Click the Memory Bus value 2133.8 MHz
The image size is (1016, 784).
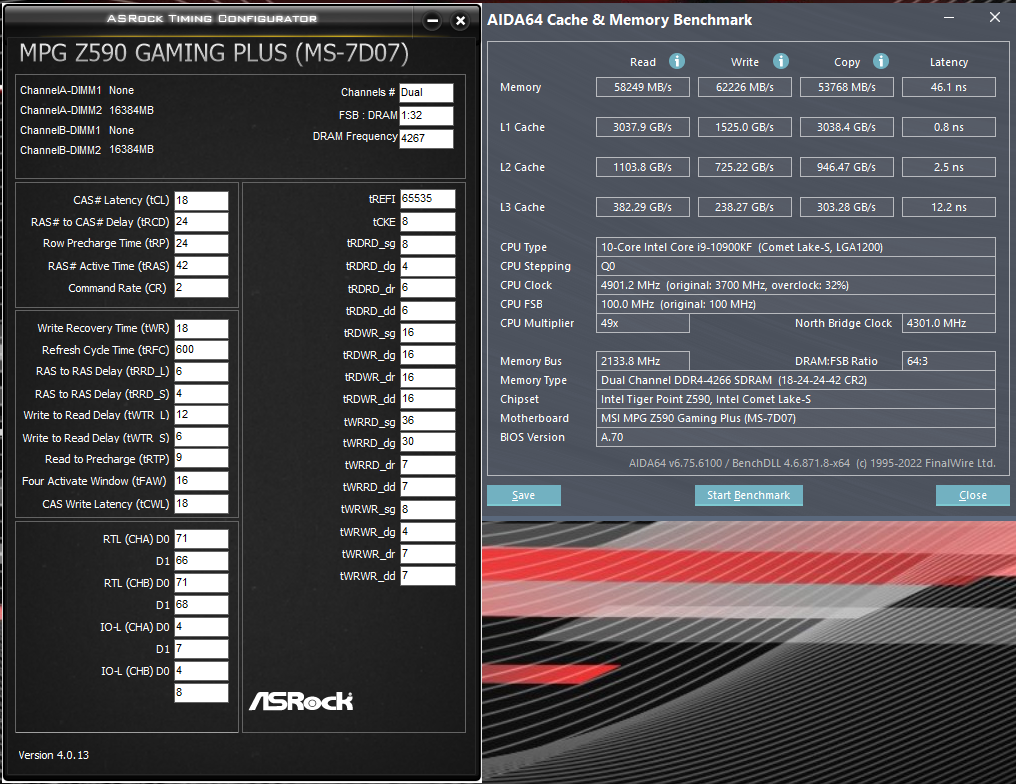tap(643, 361)
